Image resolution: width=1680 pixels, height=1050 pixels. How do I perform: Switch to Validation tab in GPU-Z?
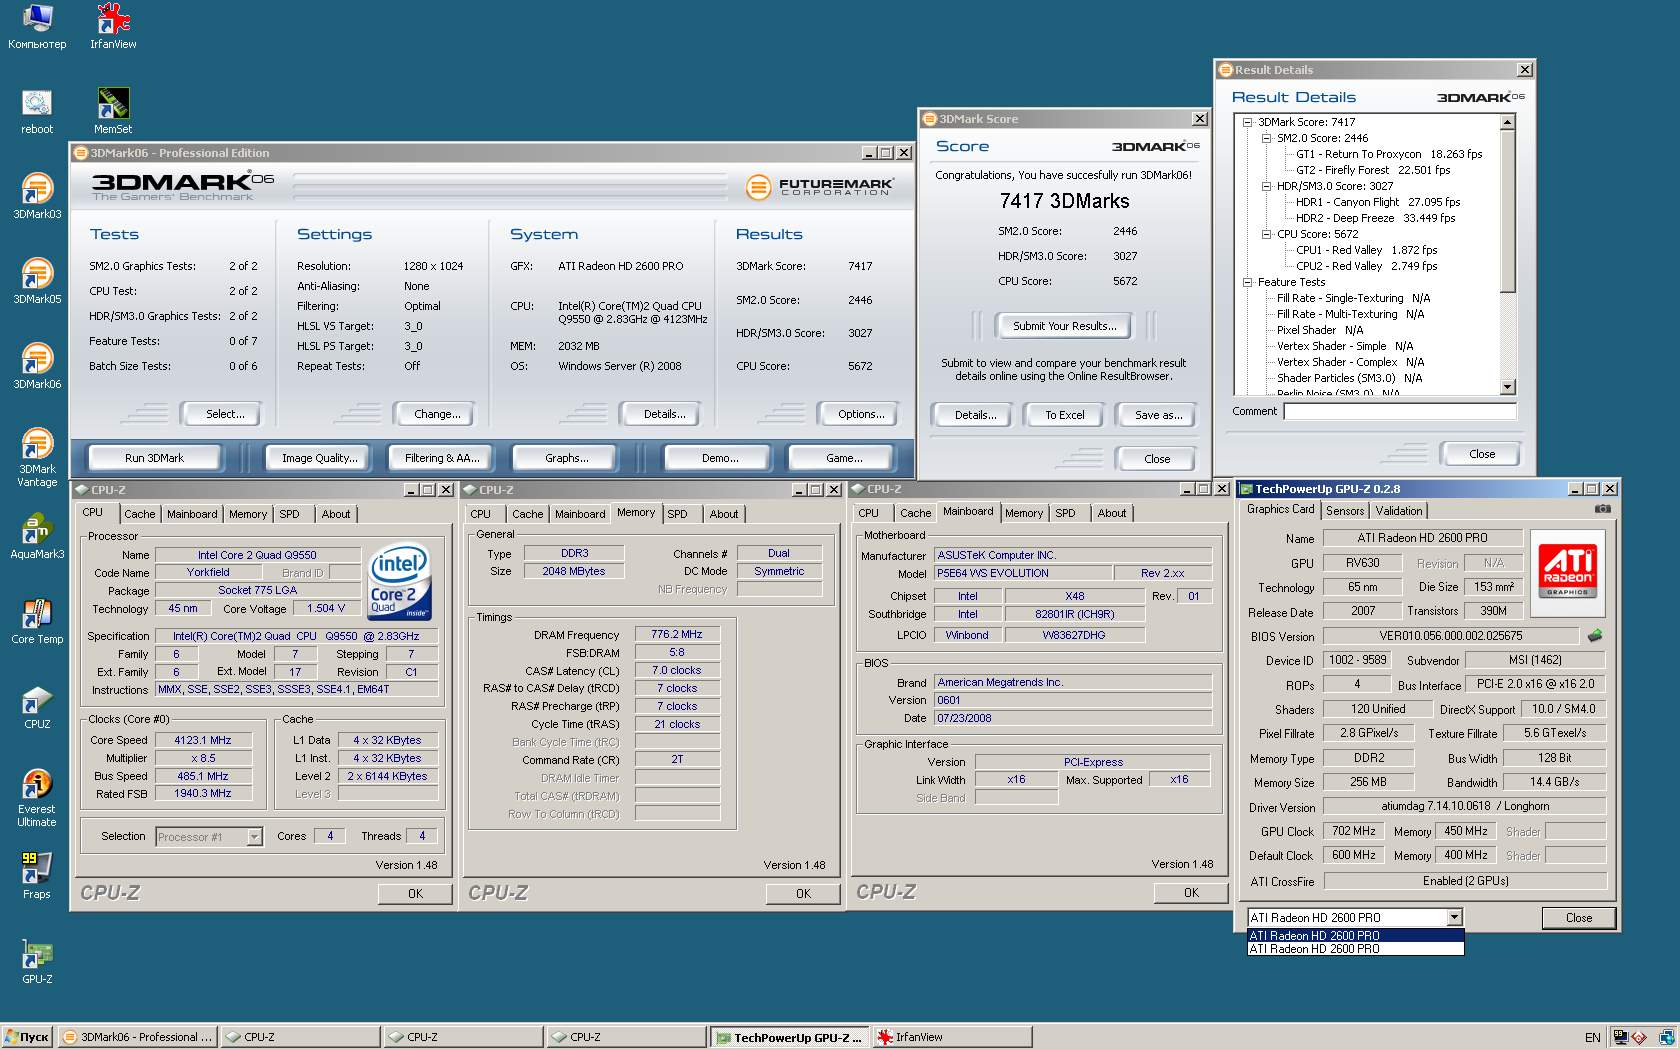[x=1399, y=511]
